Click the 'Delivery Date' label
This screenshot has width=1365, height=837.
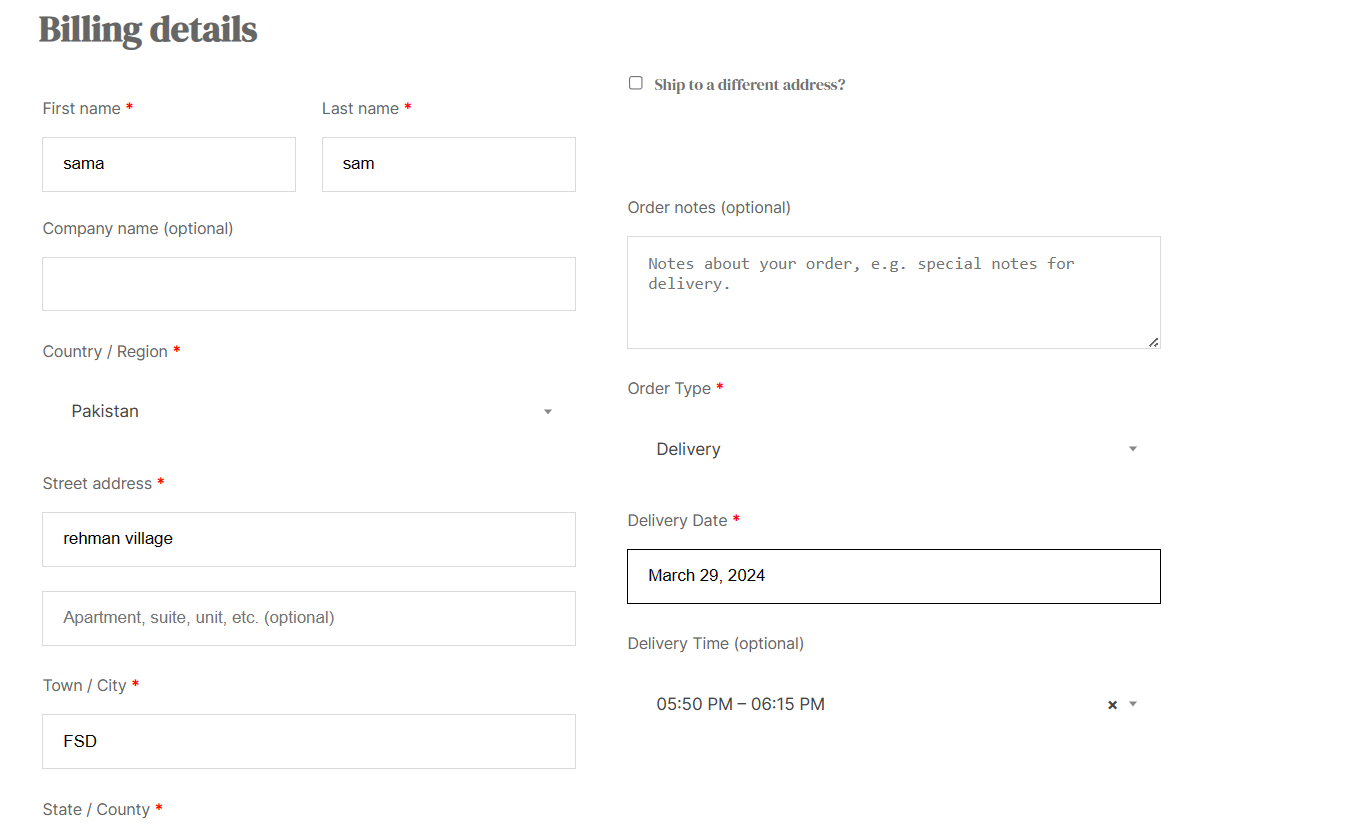(x=678, y=520)
